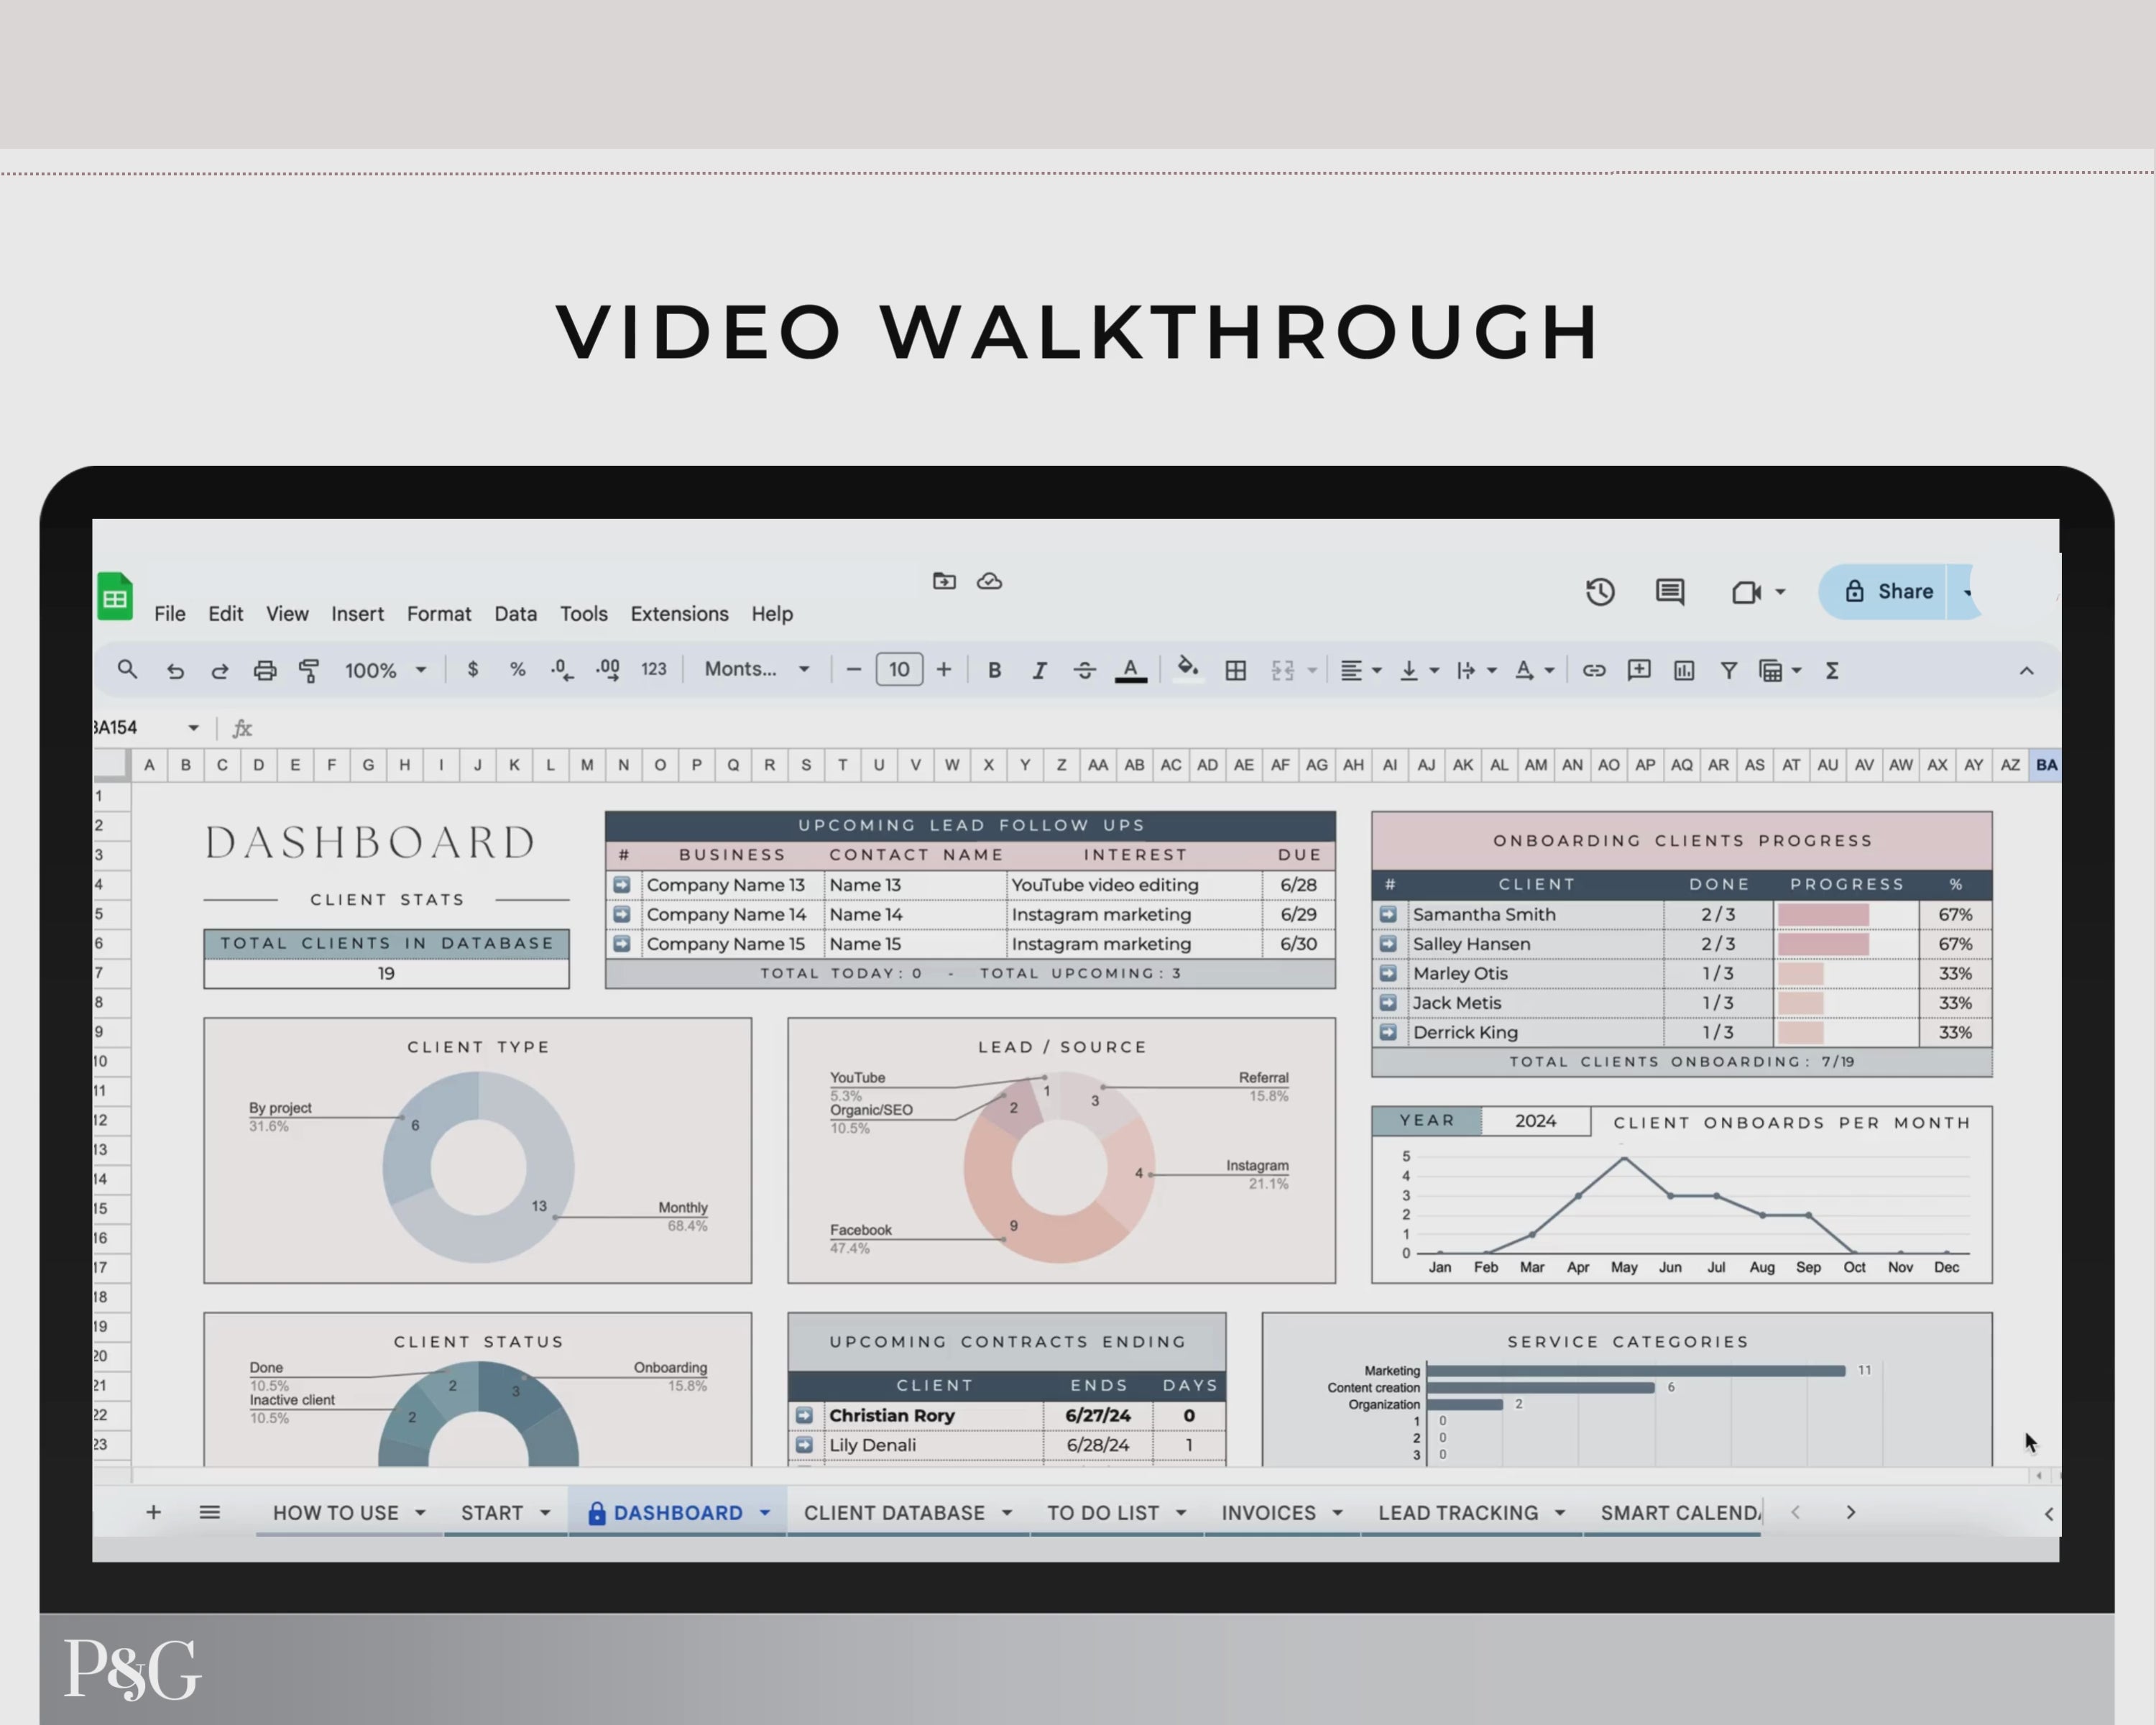
Task: Click the insert chart icon
Action: tap(1684, 670)
